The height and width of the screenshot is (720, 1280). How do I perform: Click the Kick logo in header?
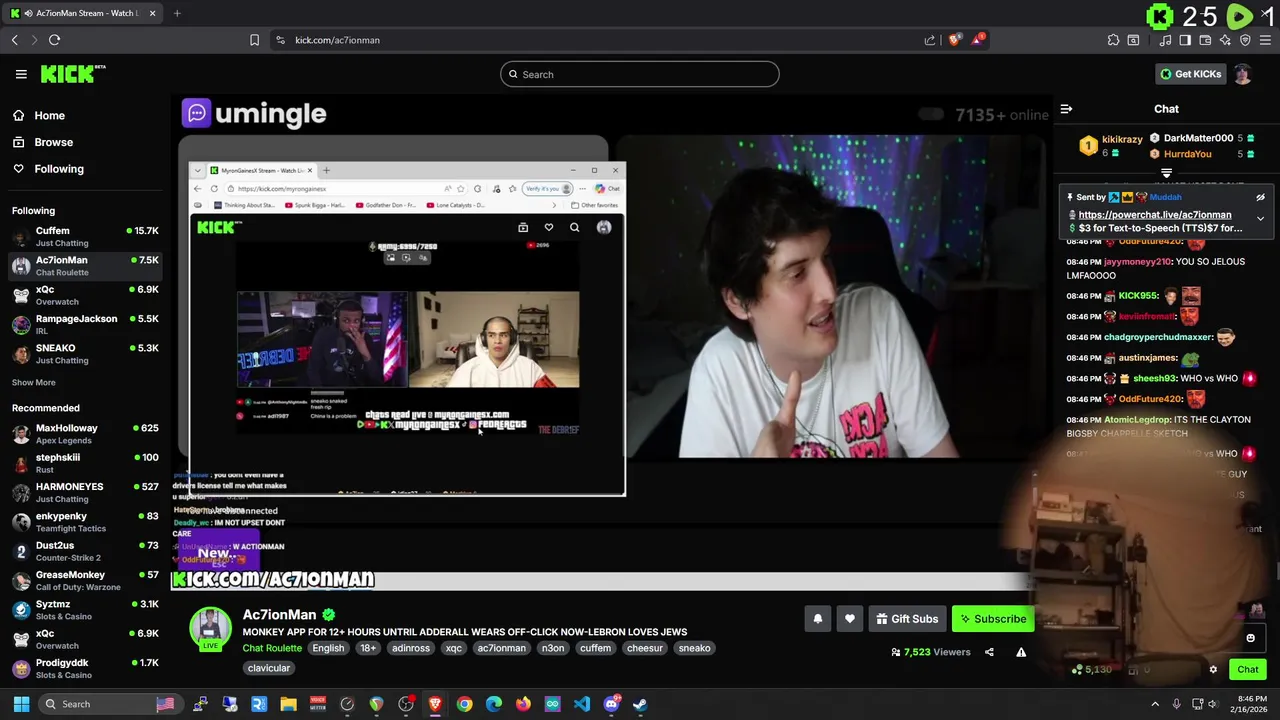pos(72,74)
